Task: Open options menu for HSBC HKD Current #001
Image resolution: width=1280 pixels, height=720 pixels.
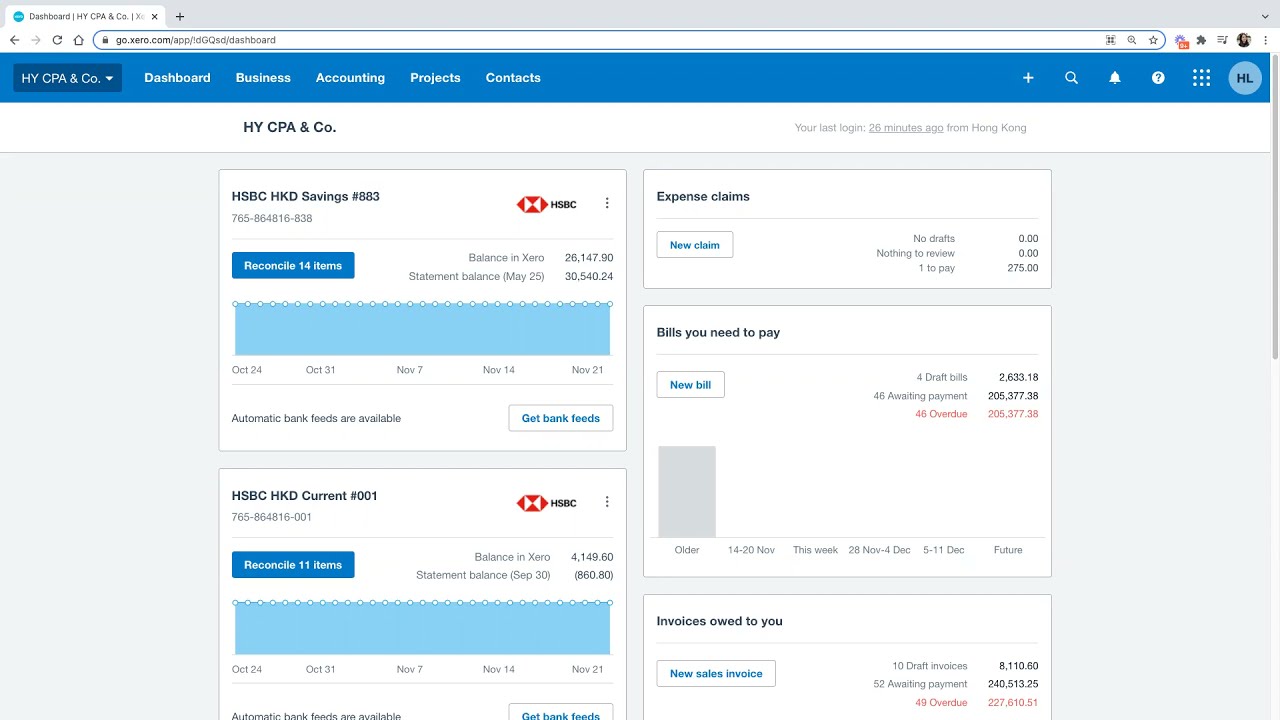Action: point(607,502)
